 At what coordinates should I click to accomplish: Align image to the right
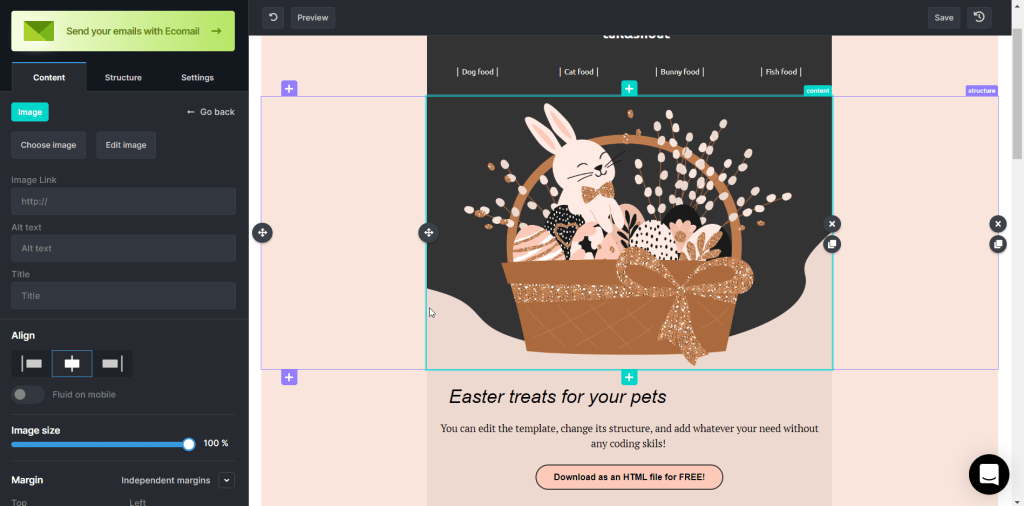[112, 364]
